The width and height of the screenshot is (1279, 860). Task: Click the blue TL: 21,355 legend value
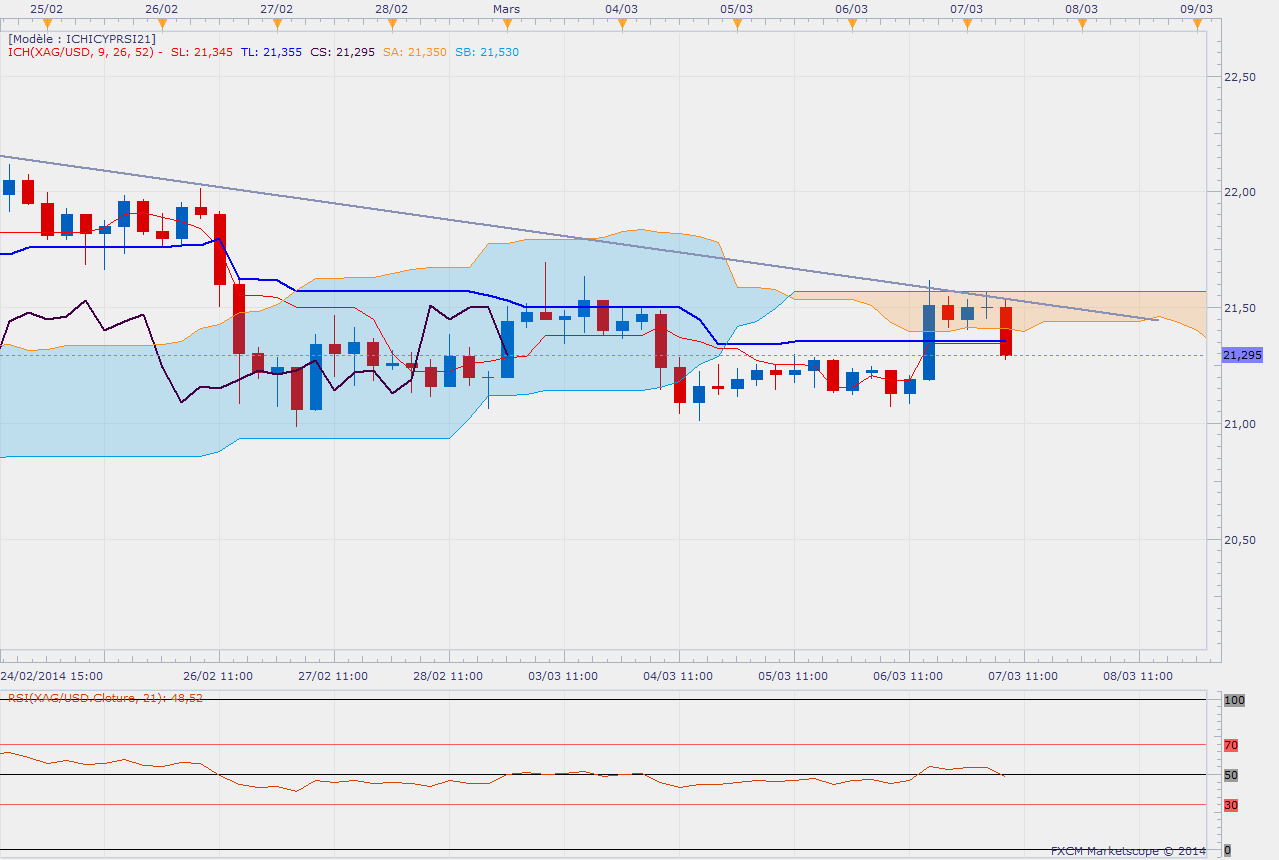[x=271, y=52]
